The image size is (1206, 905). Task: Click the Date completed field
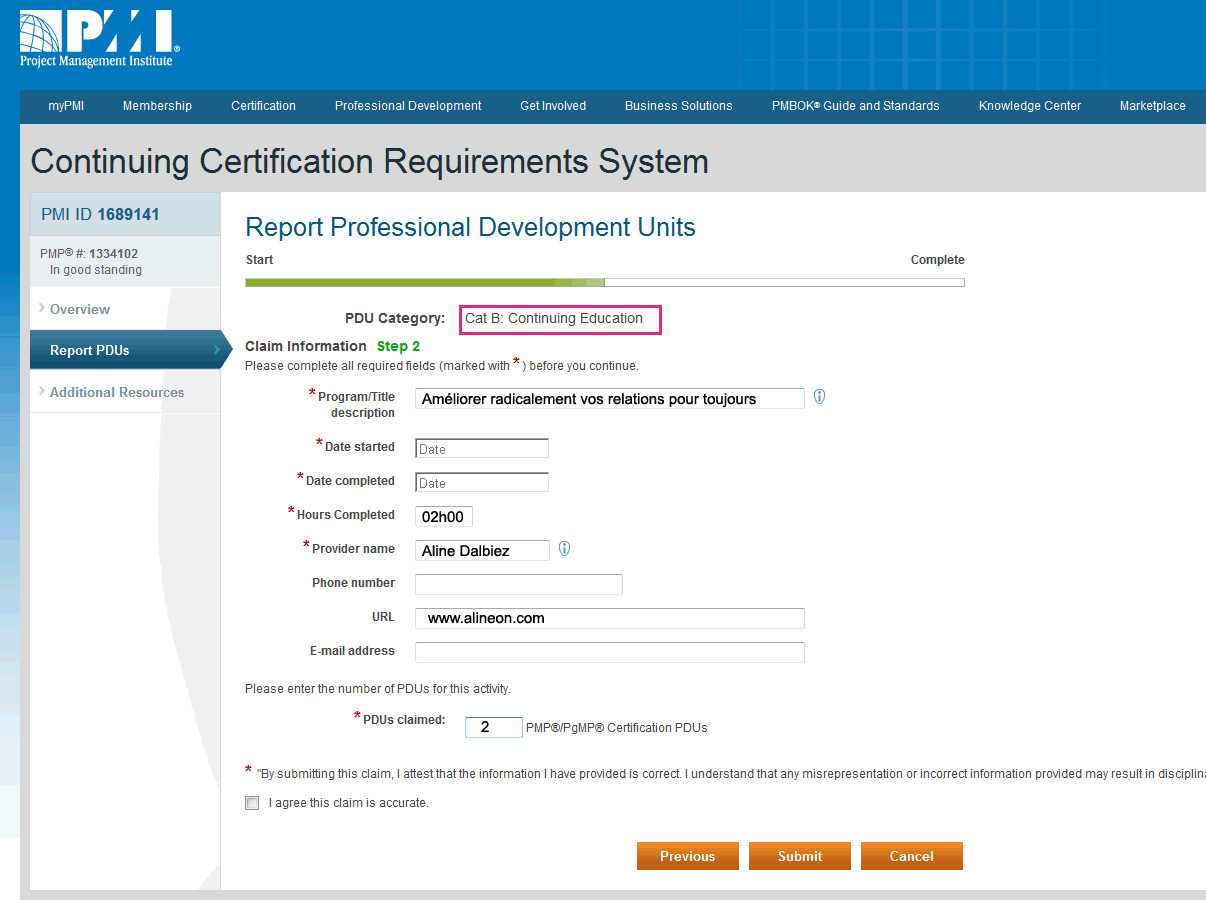click(x=482, y=482)
